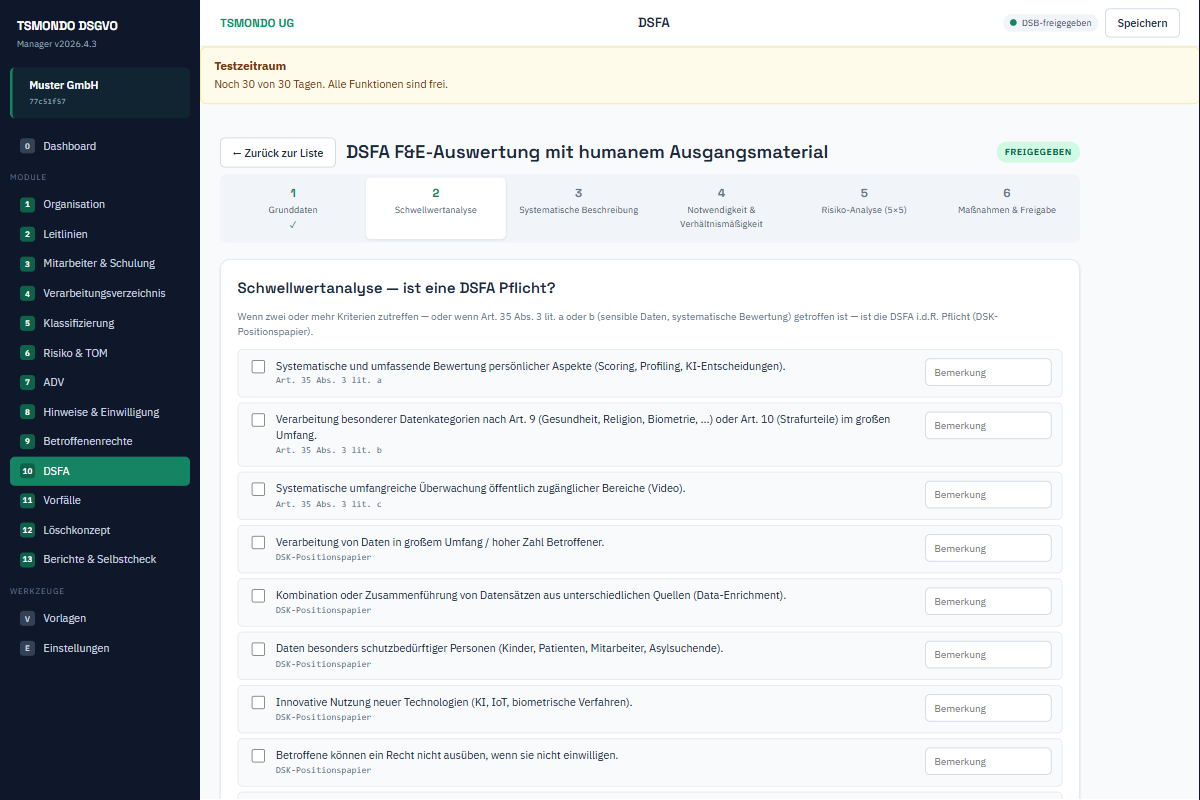Open Berichte & Selbstcheck module
The width and height of the screenshot is (1200, 800).
click(100, 559)
